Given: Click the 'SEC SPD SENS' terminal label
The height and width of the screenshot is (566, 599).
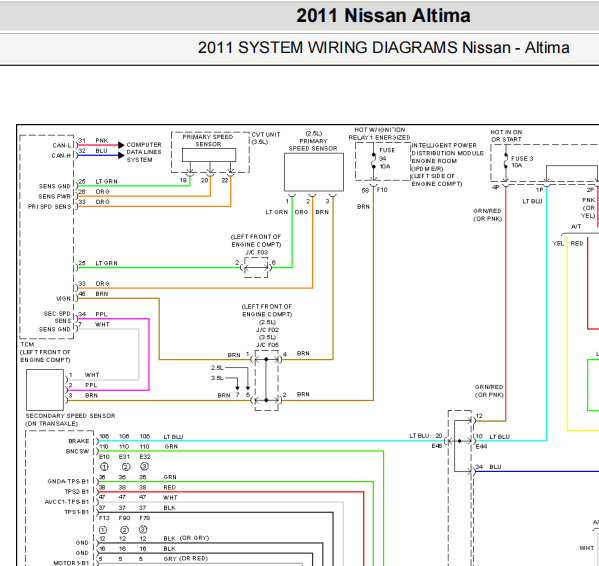Looking at the screenshot, I should pyautogui.click(x=57, y=317).
